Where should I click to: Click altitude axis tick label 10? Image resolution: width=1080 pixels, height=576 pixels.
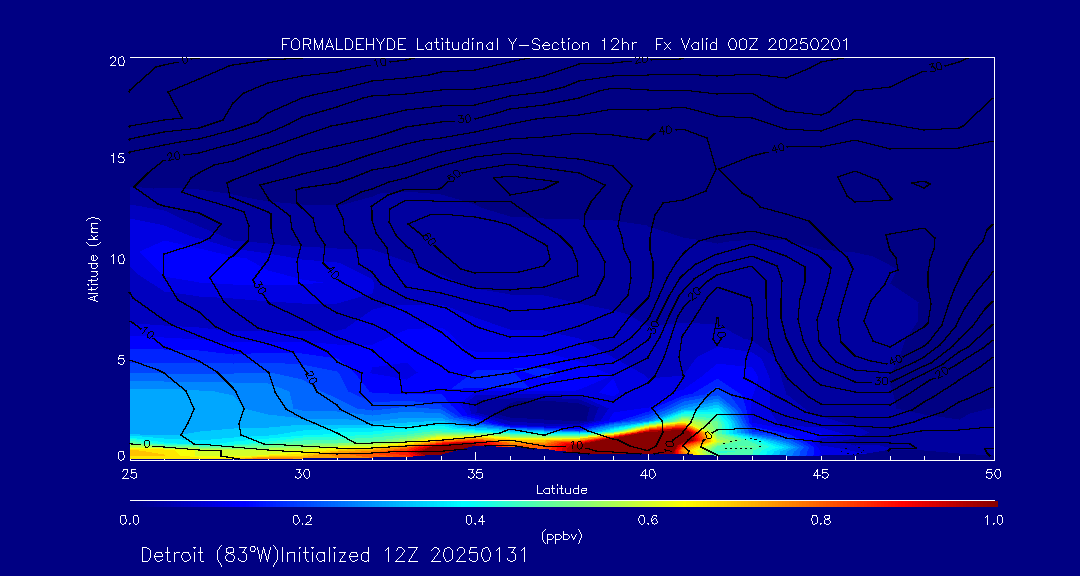click(x=116, y=258)
